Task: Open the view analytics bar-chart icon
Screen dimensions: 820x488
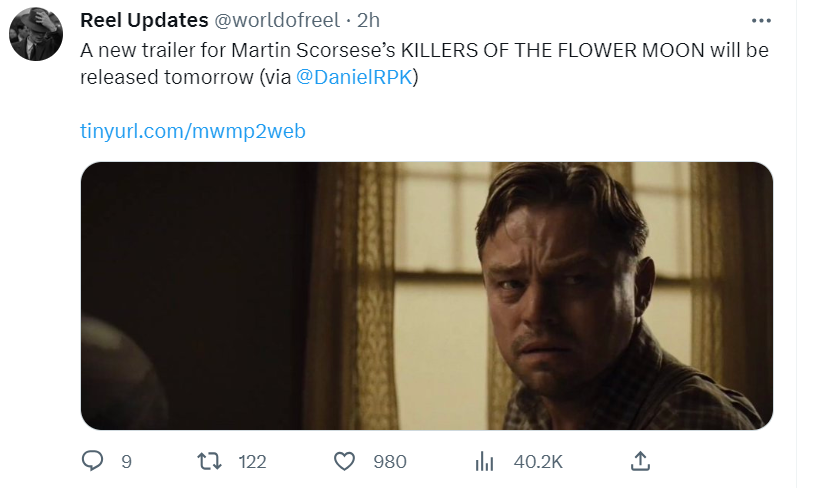Action: [x=485, y=461]
